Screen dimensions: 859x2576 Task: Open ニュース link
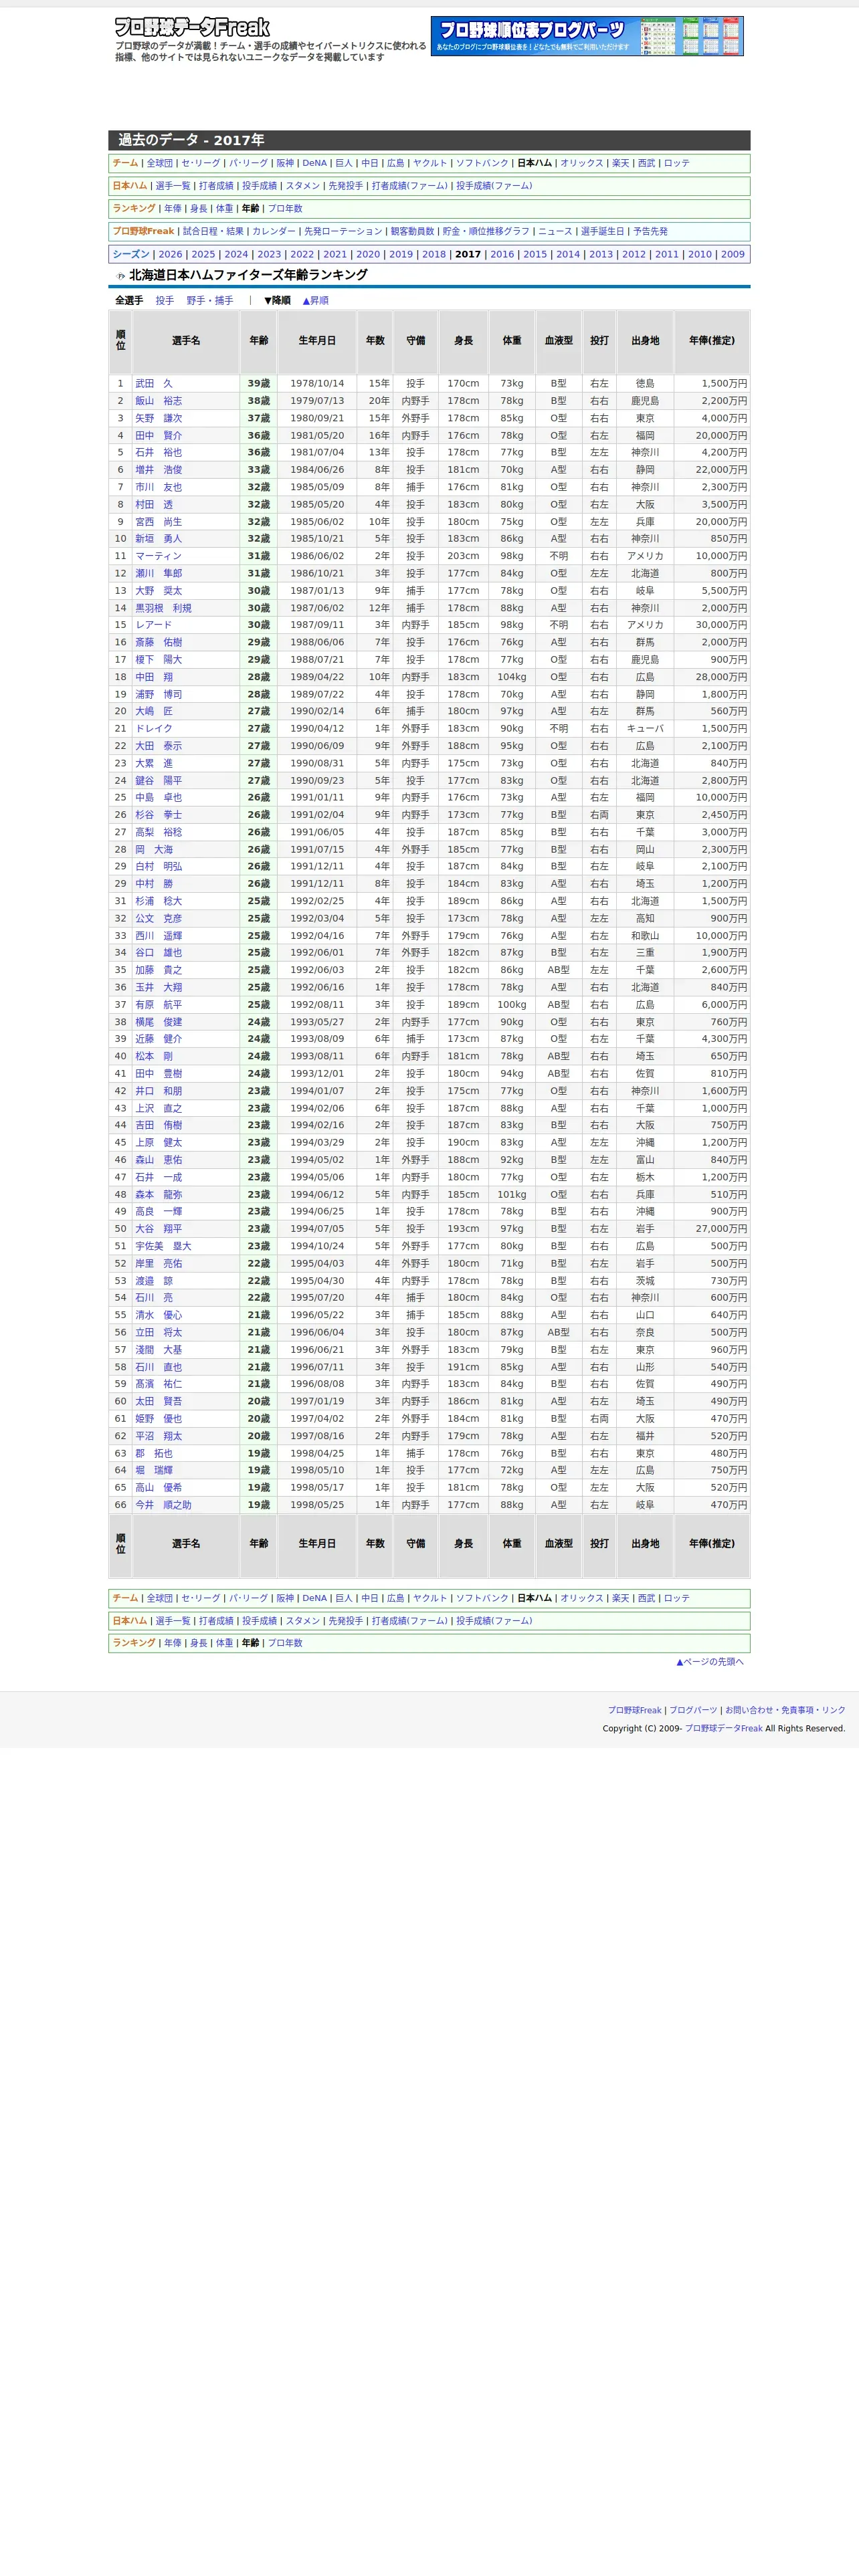point(555,232)
